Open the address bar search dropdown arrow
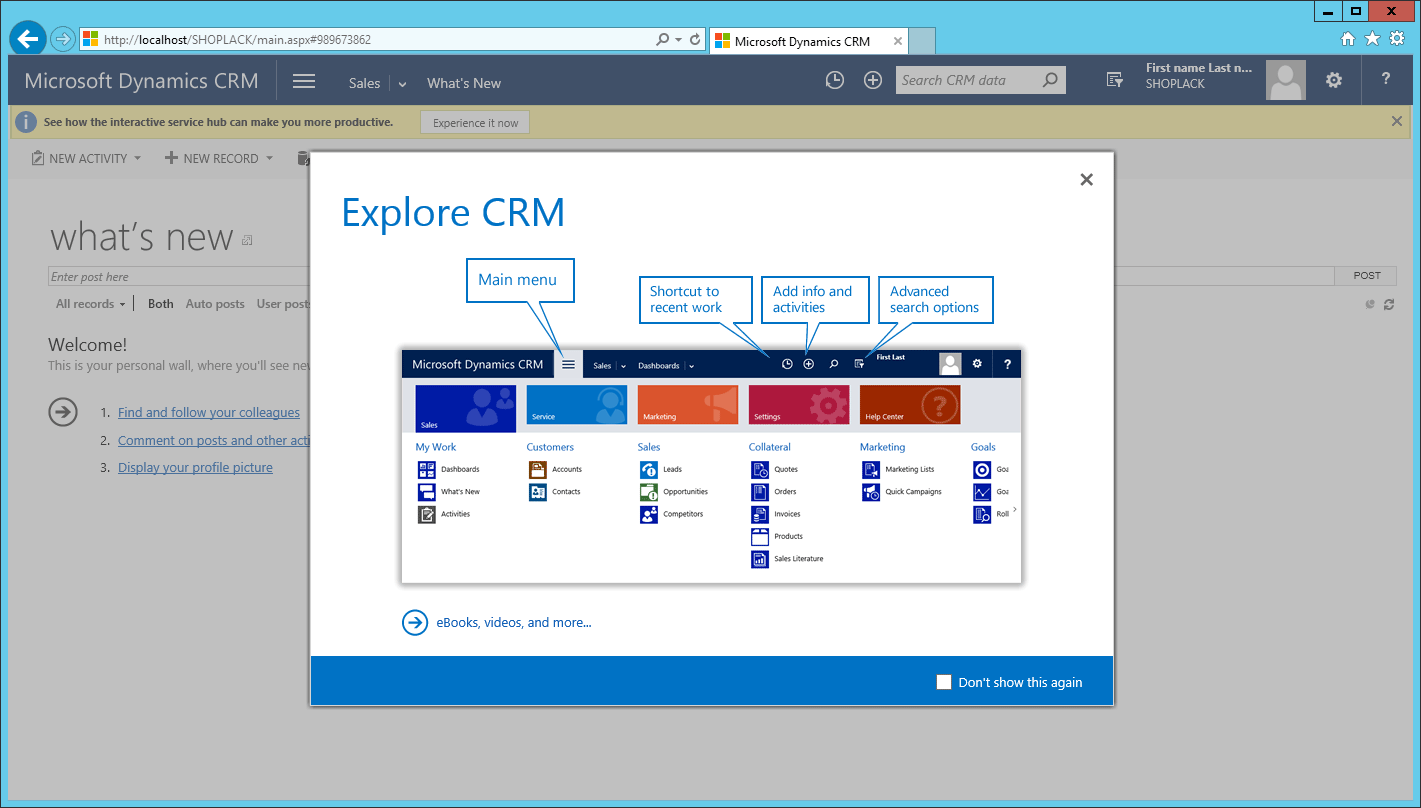Screen dimensions: 1421x808 679,40
